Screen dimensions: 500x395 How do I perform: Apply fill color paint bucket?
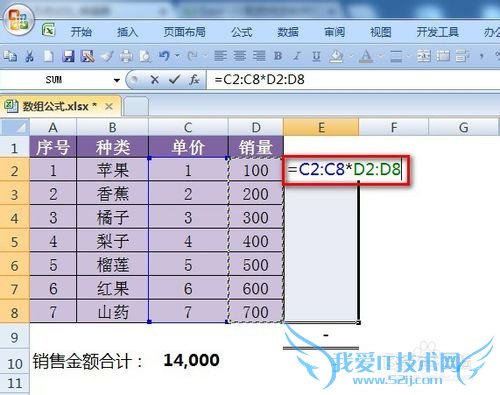(336, 56)
